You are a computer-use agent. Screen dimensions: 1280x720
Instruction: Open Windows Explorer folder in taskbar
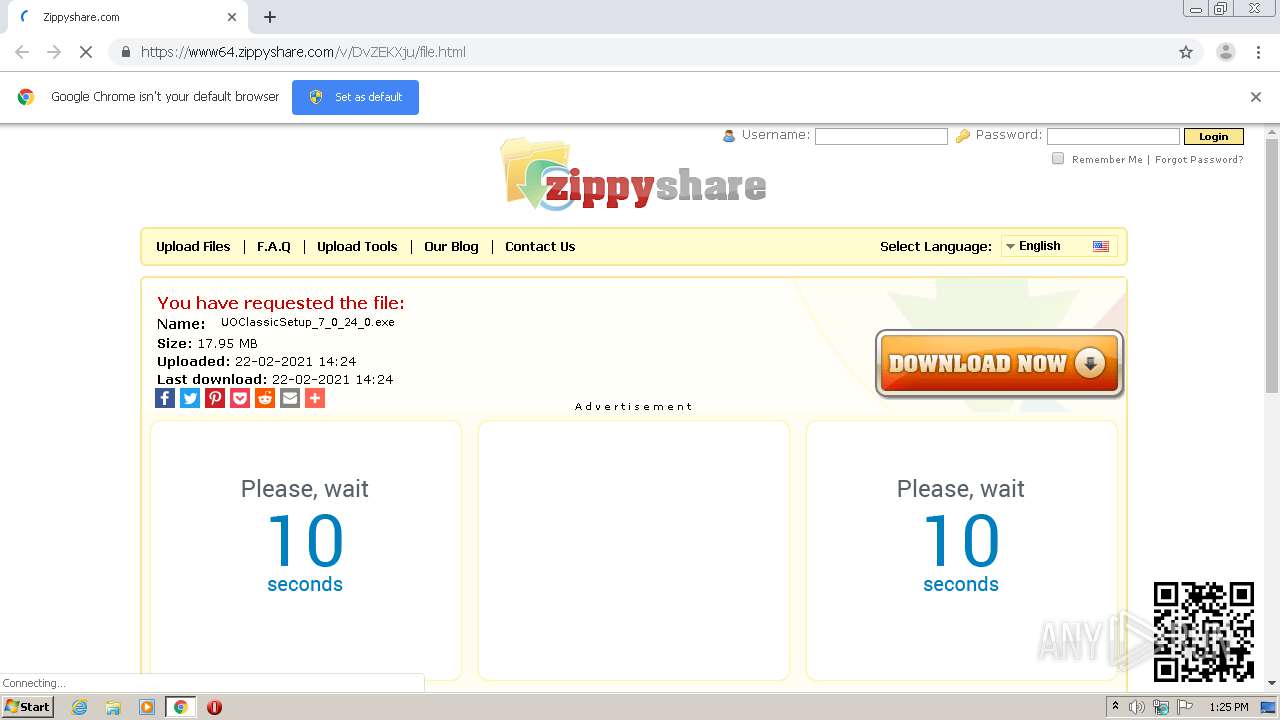point(113,707)
